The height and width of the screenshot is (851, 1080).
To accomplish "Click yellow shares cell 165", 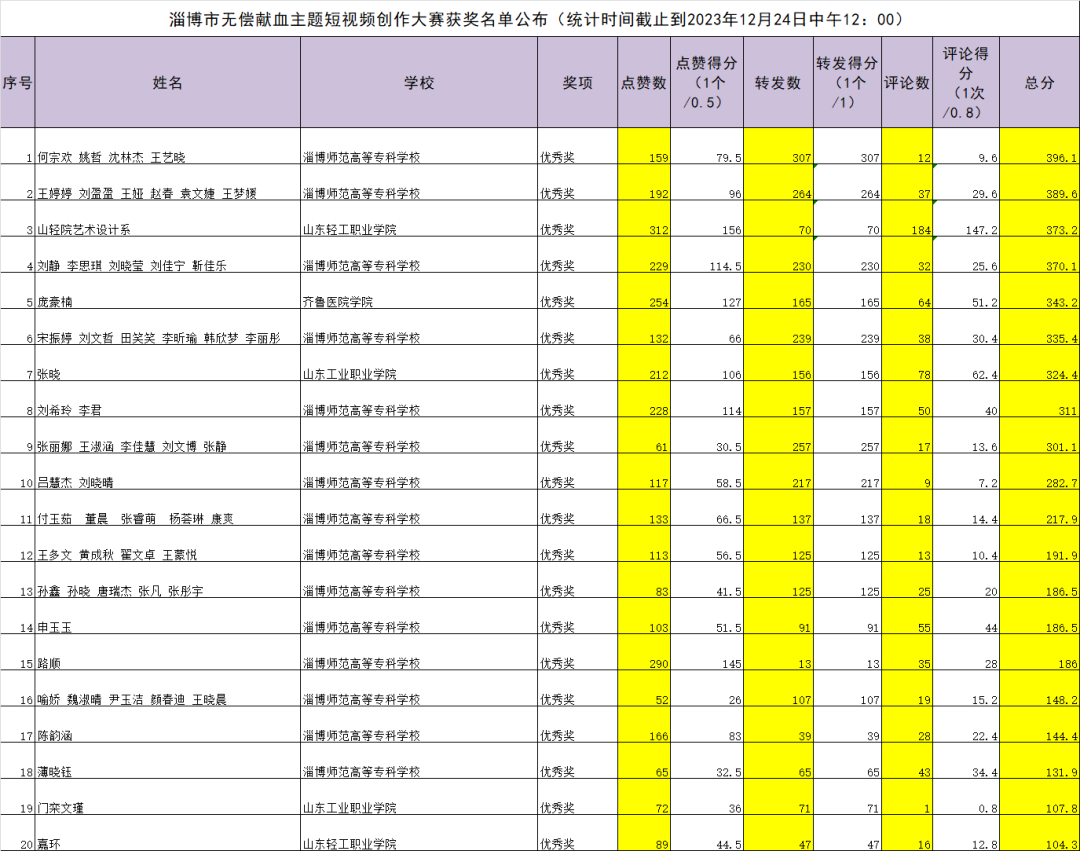I will [x=778, y=291].
